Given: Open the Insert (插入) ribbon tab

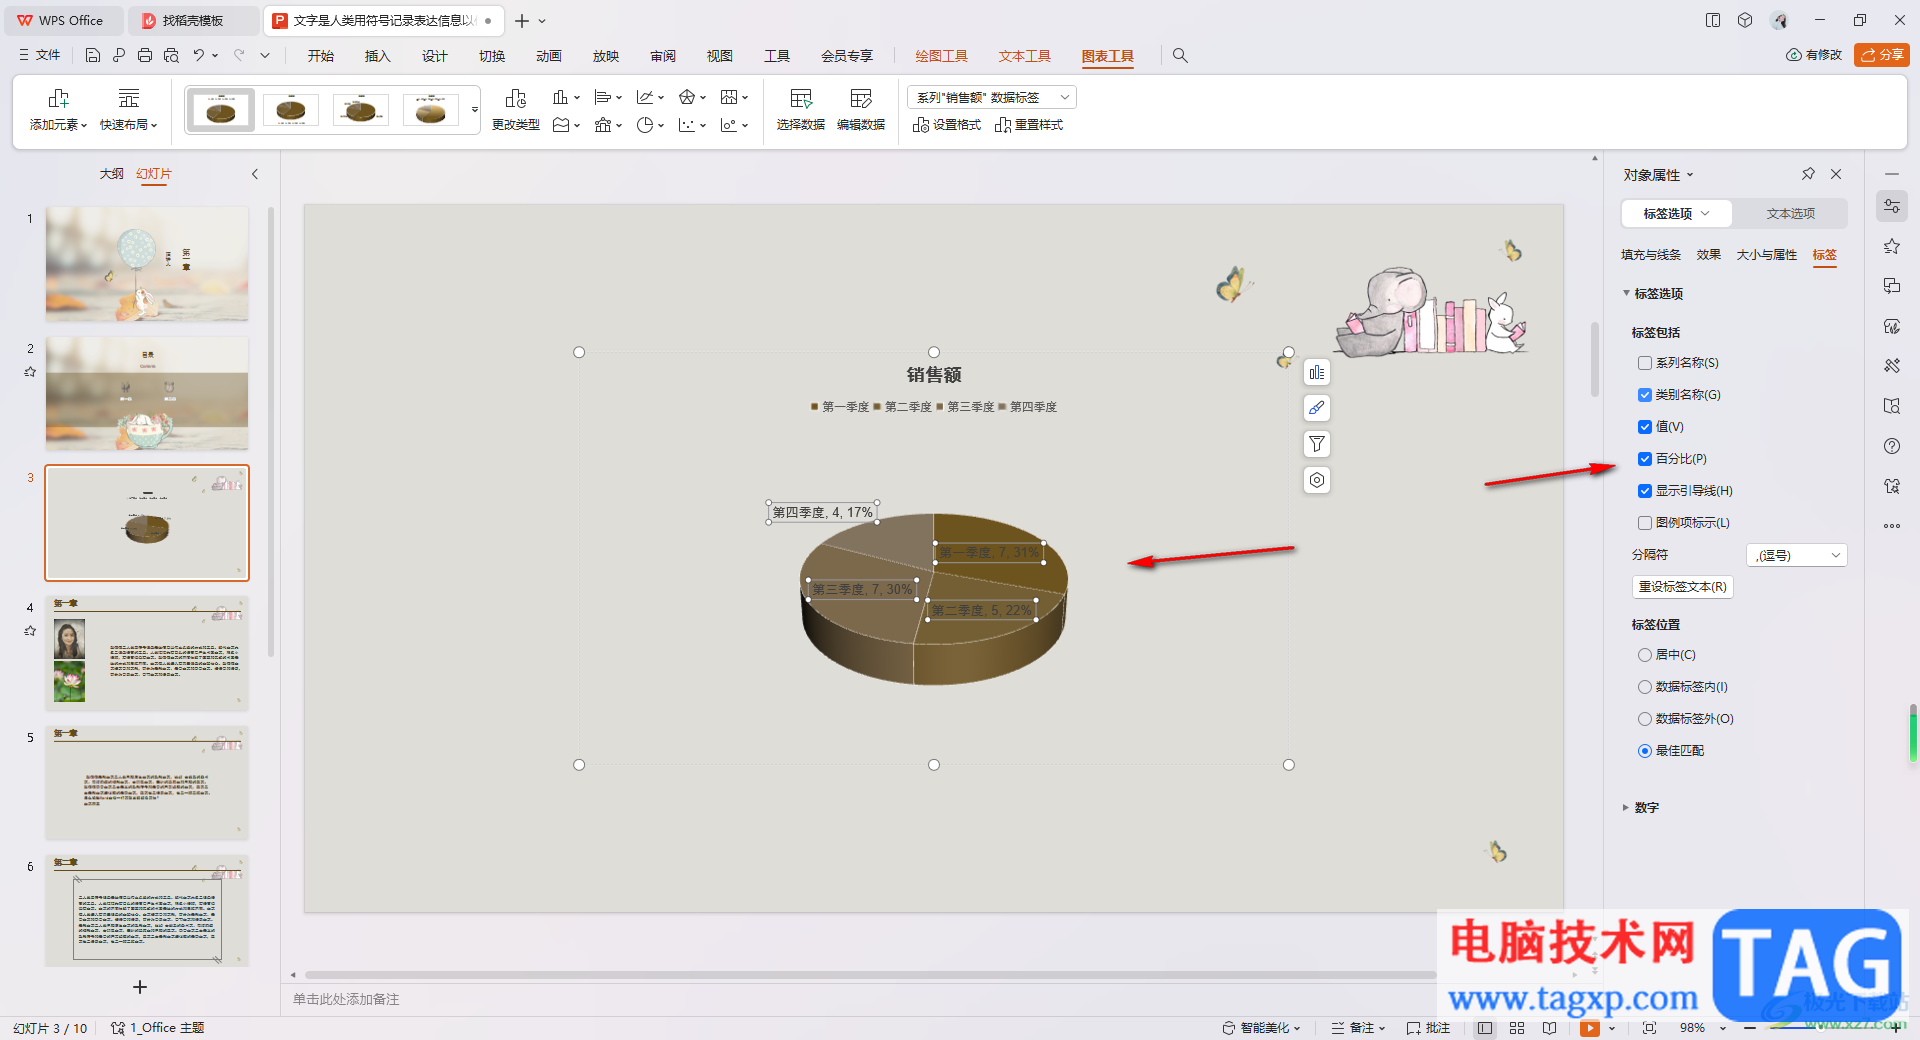Looking at the screenshot, I should point(377,56).
